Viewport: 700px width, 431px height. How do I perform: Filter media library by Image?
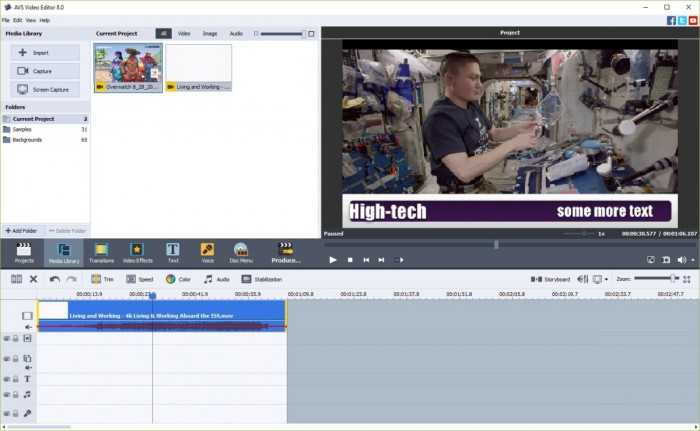click(210, 33)
